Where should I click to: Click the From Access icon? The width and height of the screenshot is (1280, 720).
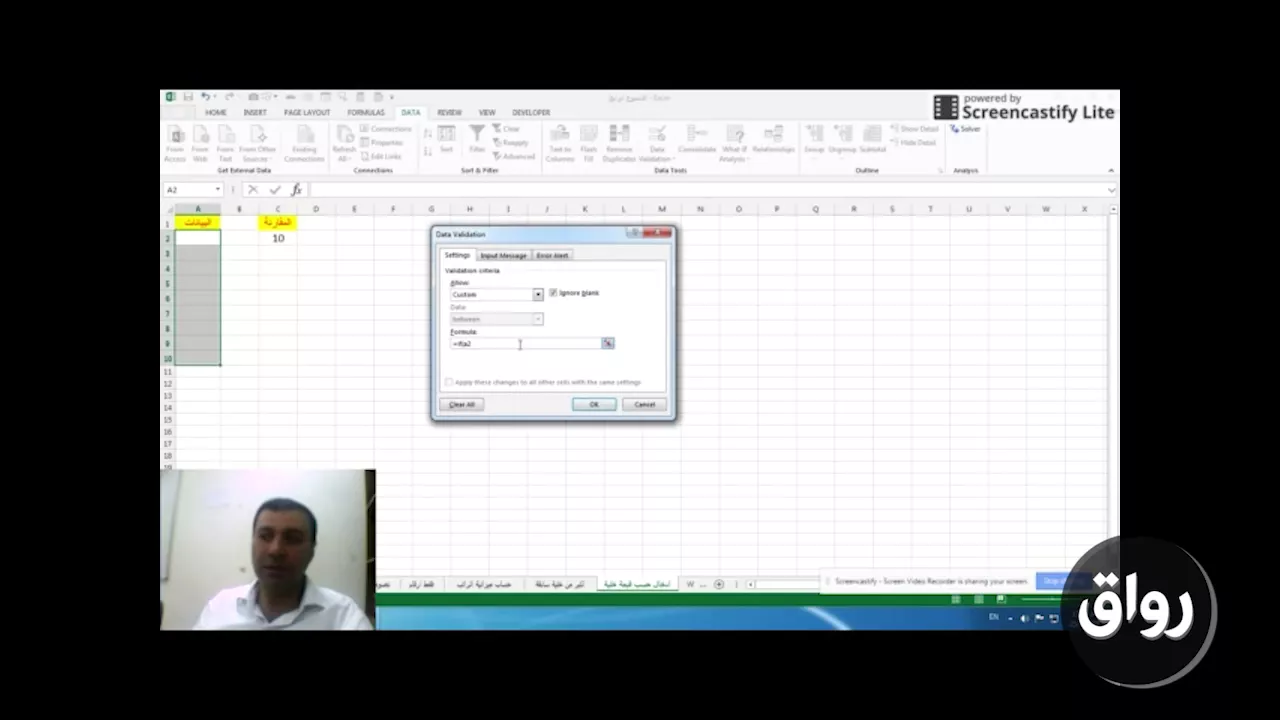(x=175, y=143)
